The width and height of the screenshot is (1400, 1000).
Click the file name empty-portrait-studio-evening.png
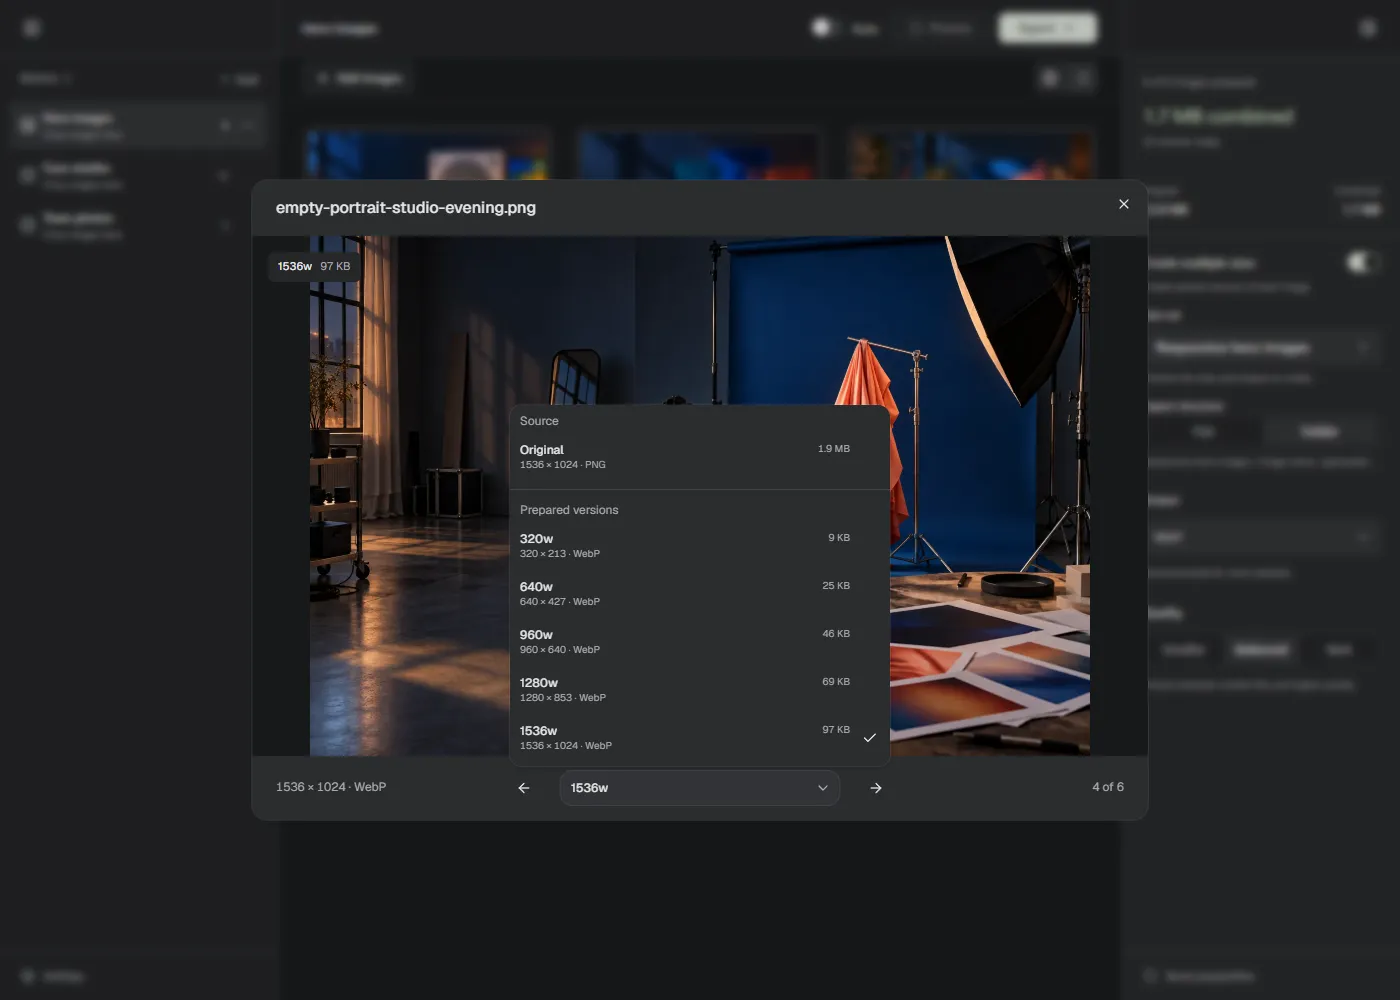coord(406,208)
